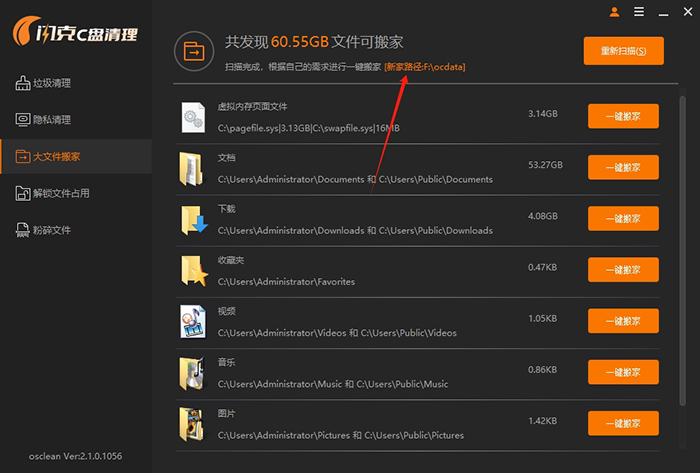
Task: Click the Music folder path text
Action: click(333, 384)
